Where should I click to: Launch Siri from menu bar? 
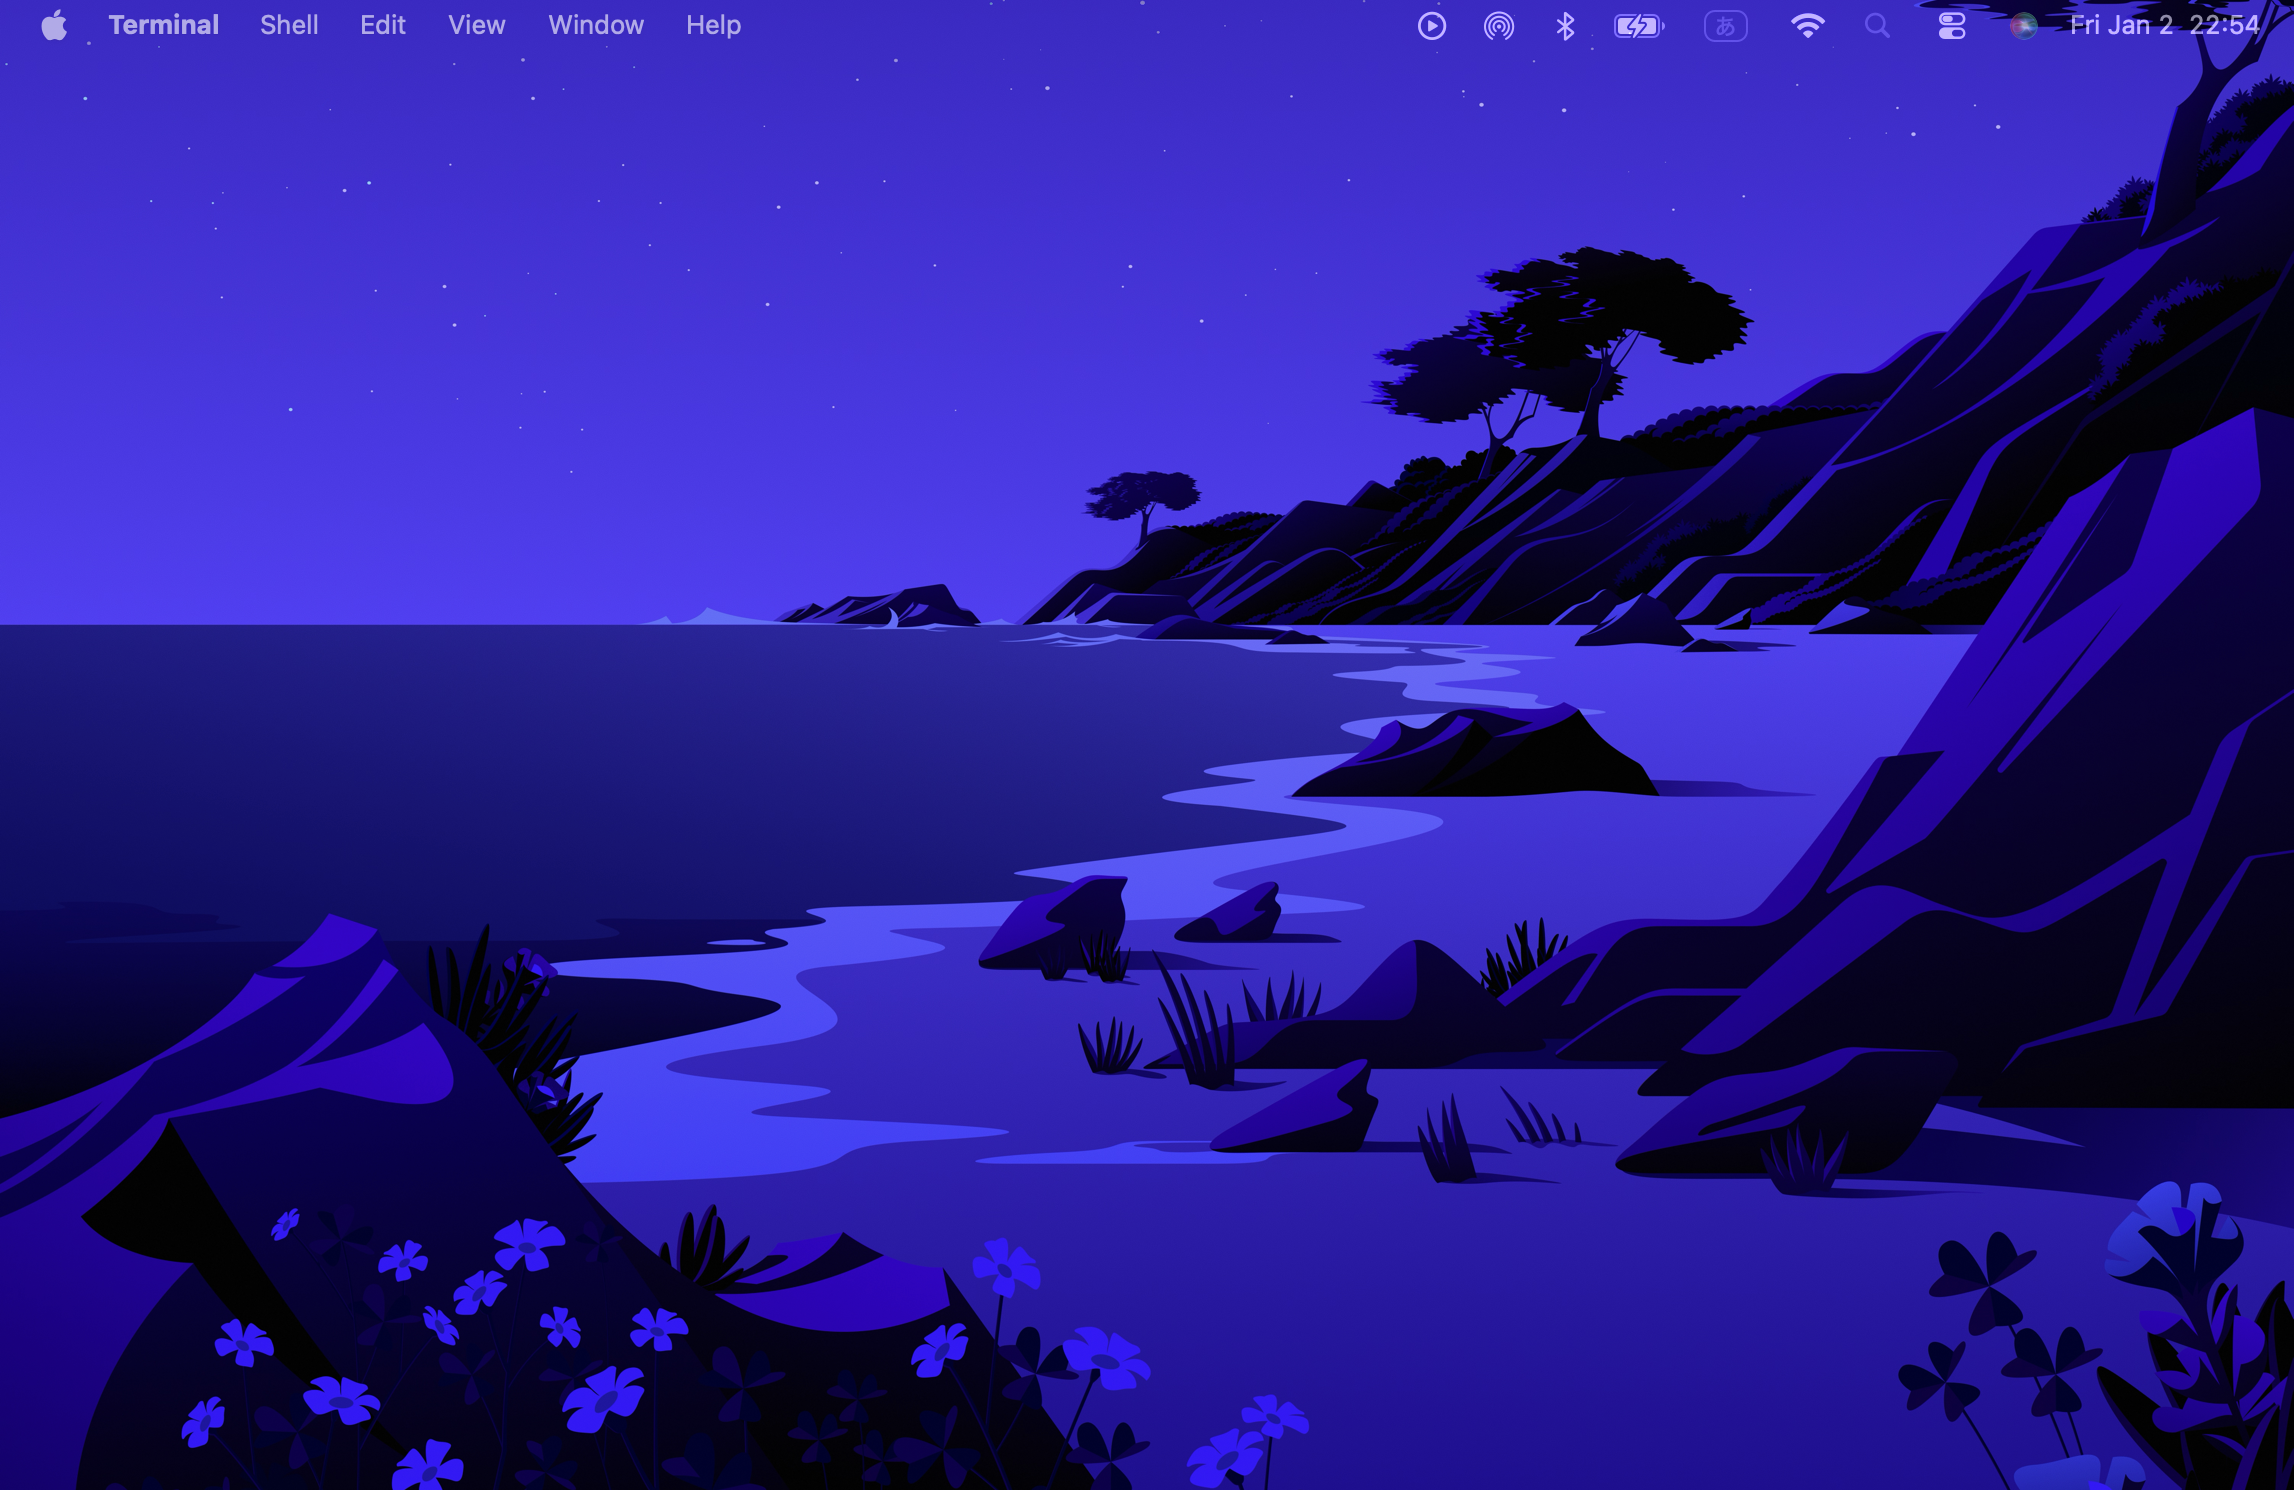coord(2023,25)
